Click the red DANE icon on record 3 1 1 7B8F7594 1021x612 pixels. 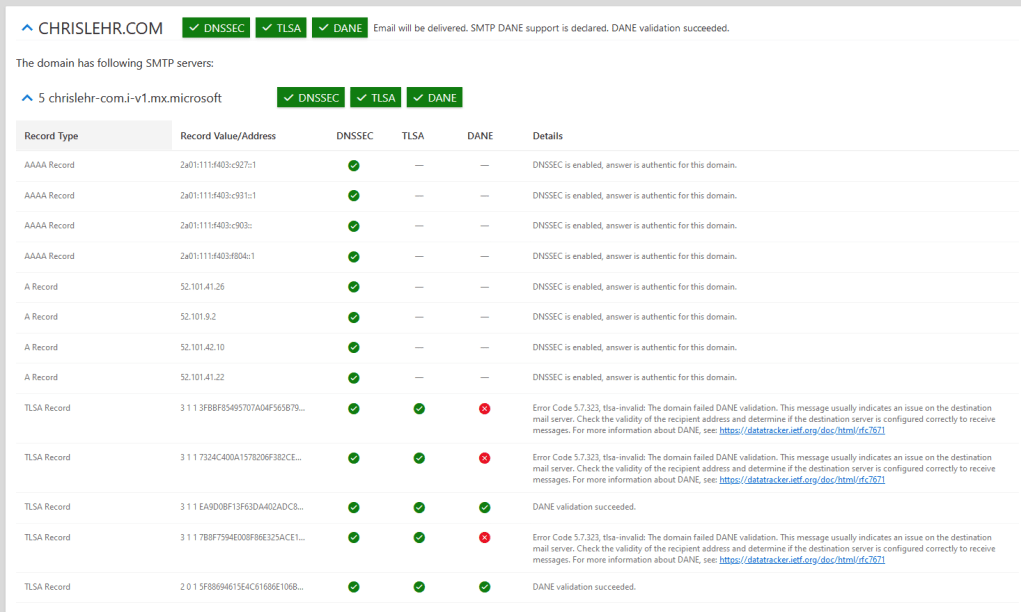pos(484,537)
